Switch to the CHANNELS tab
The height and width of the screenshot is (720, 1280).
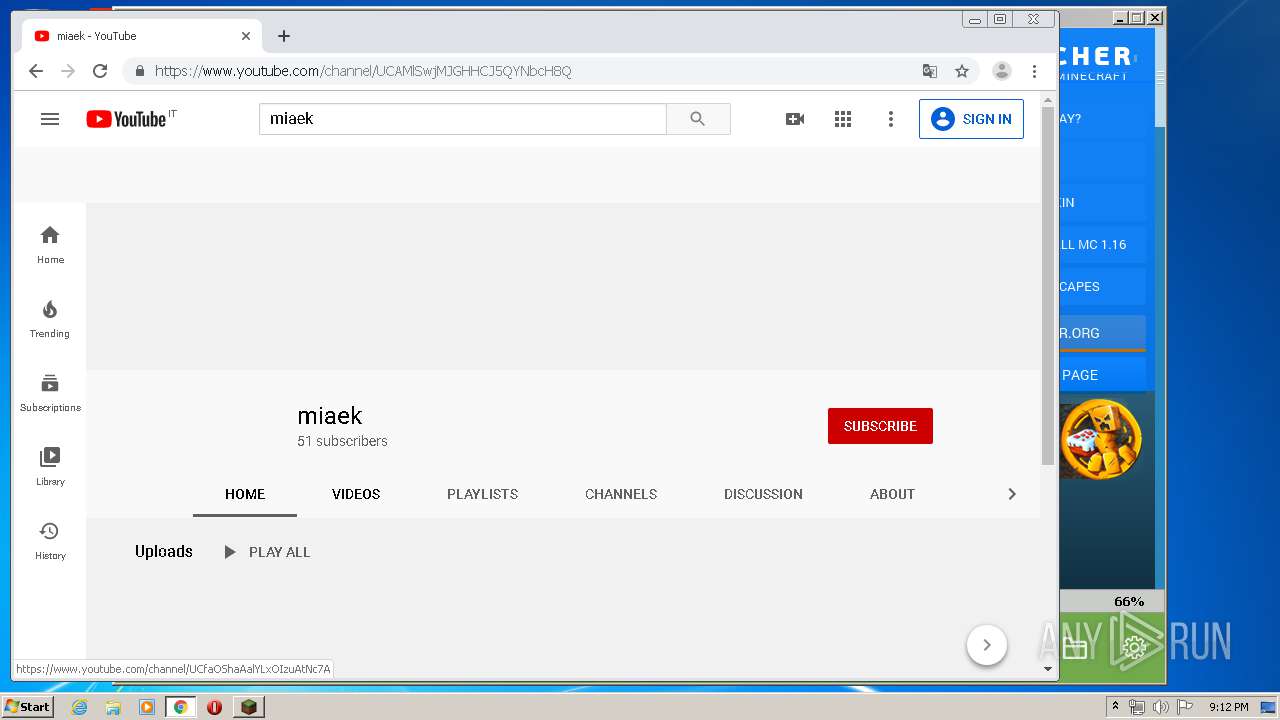coord(621,494)
